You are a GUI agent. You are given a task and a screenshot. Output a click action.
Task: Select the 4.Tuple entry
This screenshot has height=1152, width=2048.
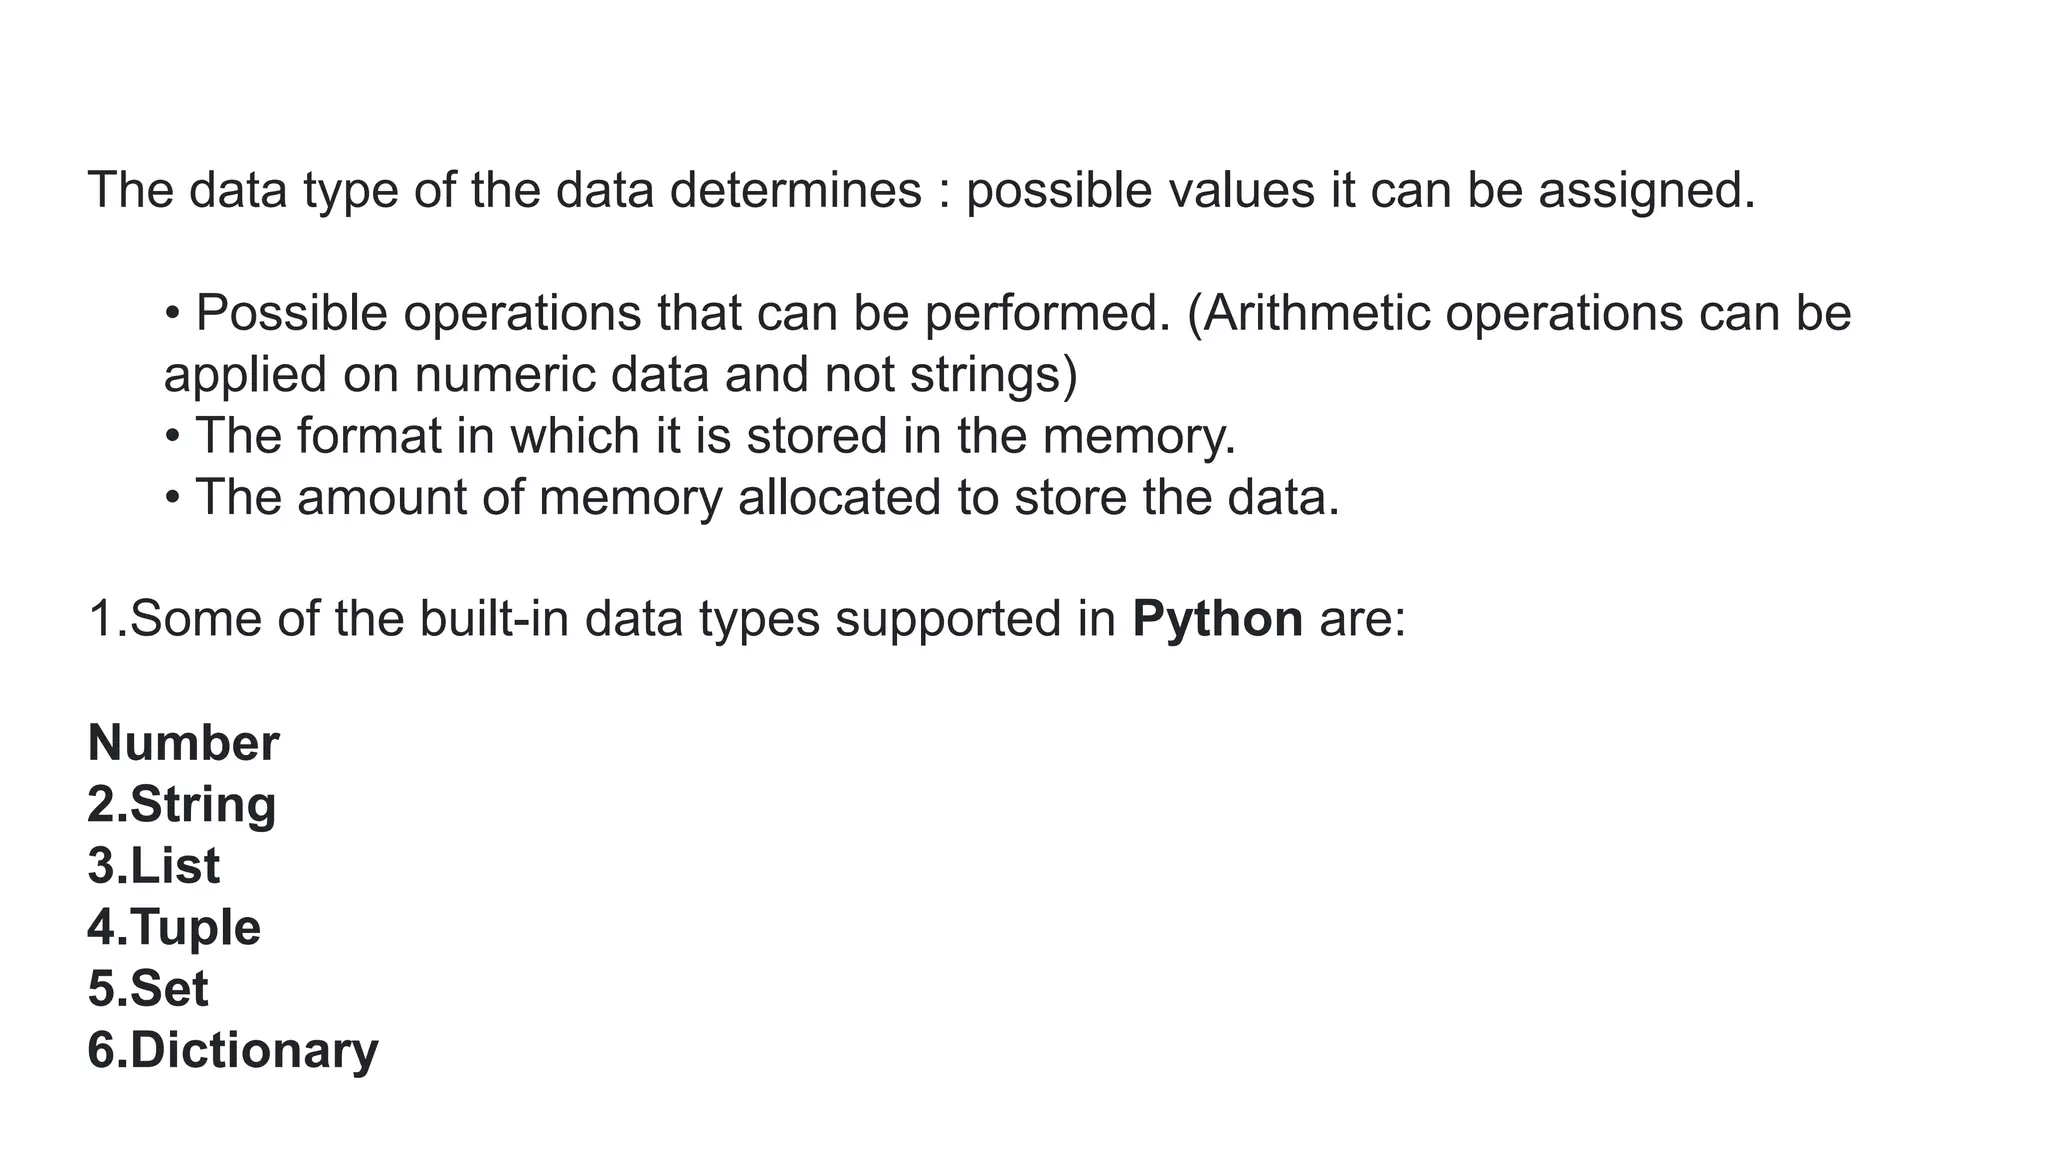174,929
